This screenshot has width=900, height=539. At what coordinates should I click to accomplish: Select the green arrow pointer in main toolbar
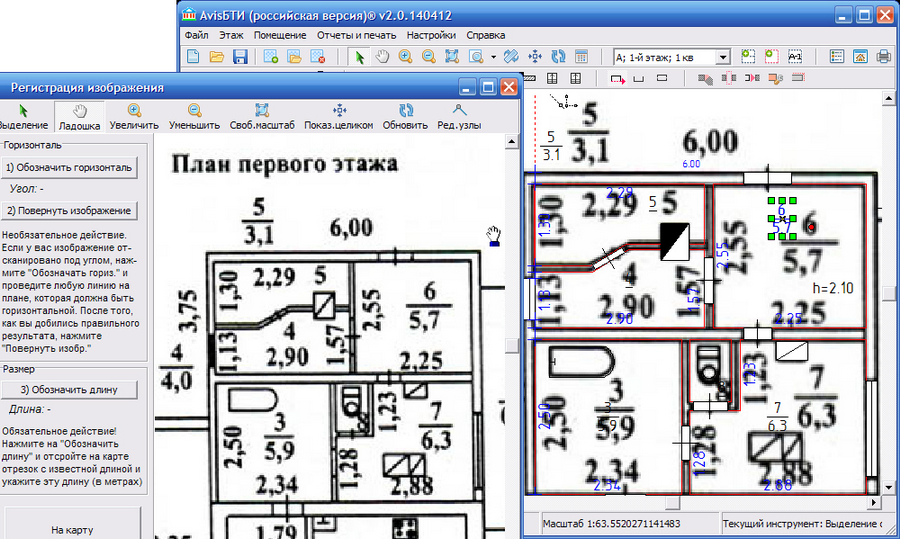tap(360, 57)
